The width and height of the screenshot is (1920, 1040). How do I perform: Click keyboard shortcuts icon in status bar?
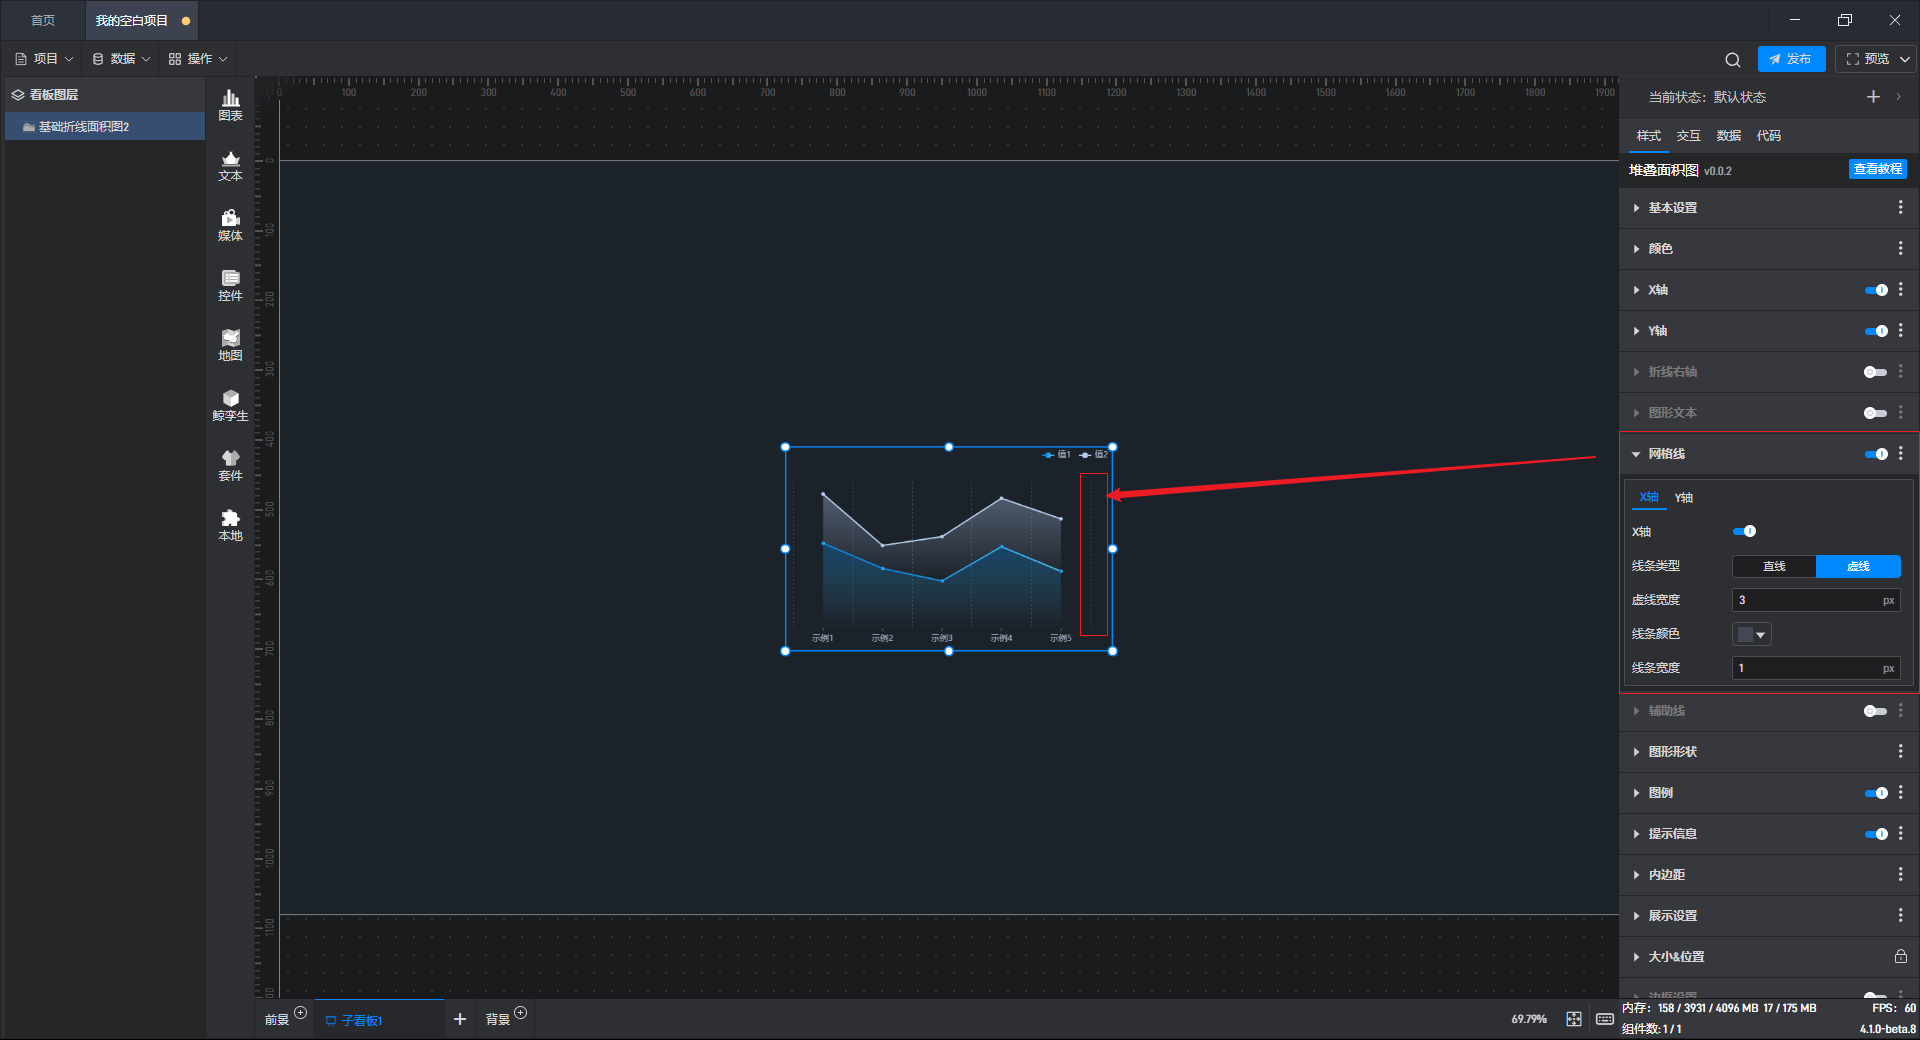(x=1605, y=1019)
